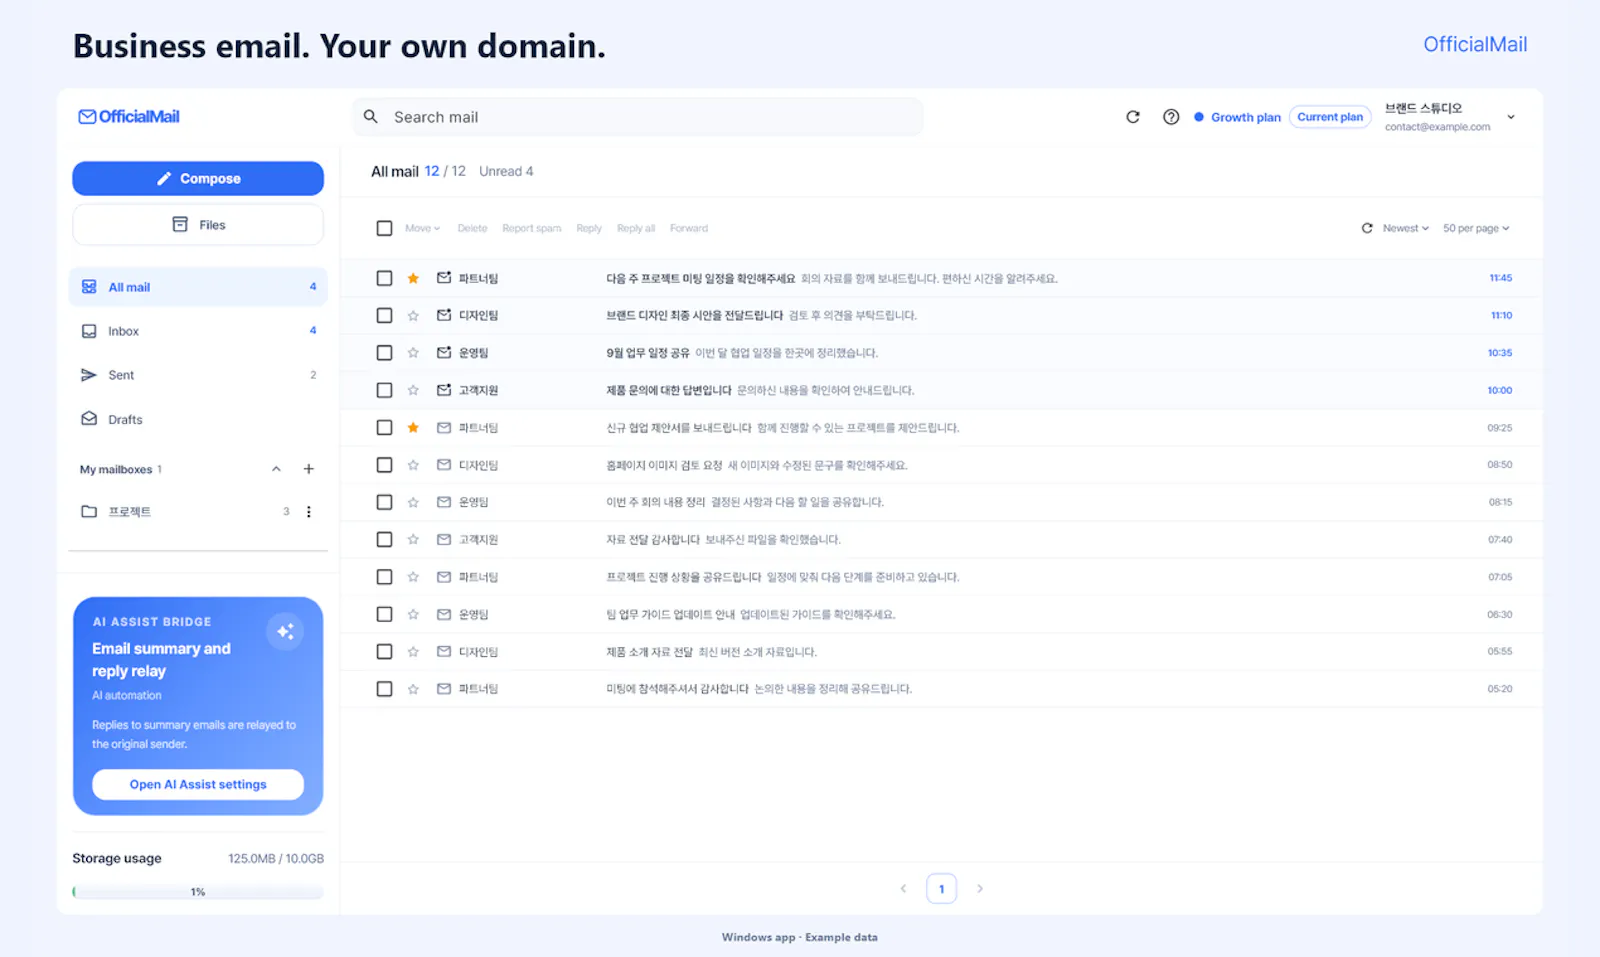The image size is (1600, 957).
Task: Check the 08:15 운영팀 email checkbox
Action: pyautogui.click(x=384, y=502)
